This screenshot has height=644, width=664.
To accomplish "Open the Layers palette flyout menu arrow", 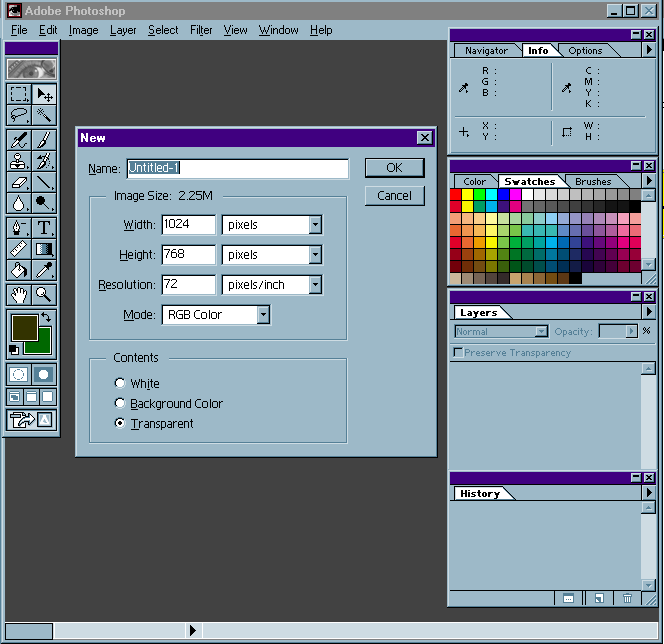I will pyautogui.click(x=649, y=312).
